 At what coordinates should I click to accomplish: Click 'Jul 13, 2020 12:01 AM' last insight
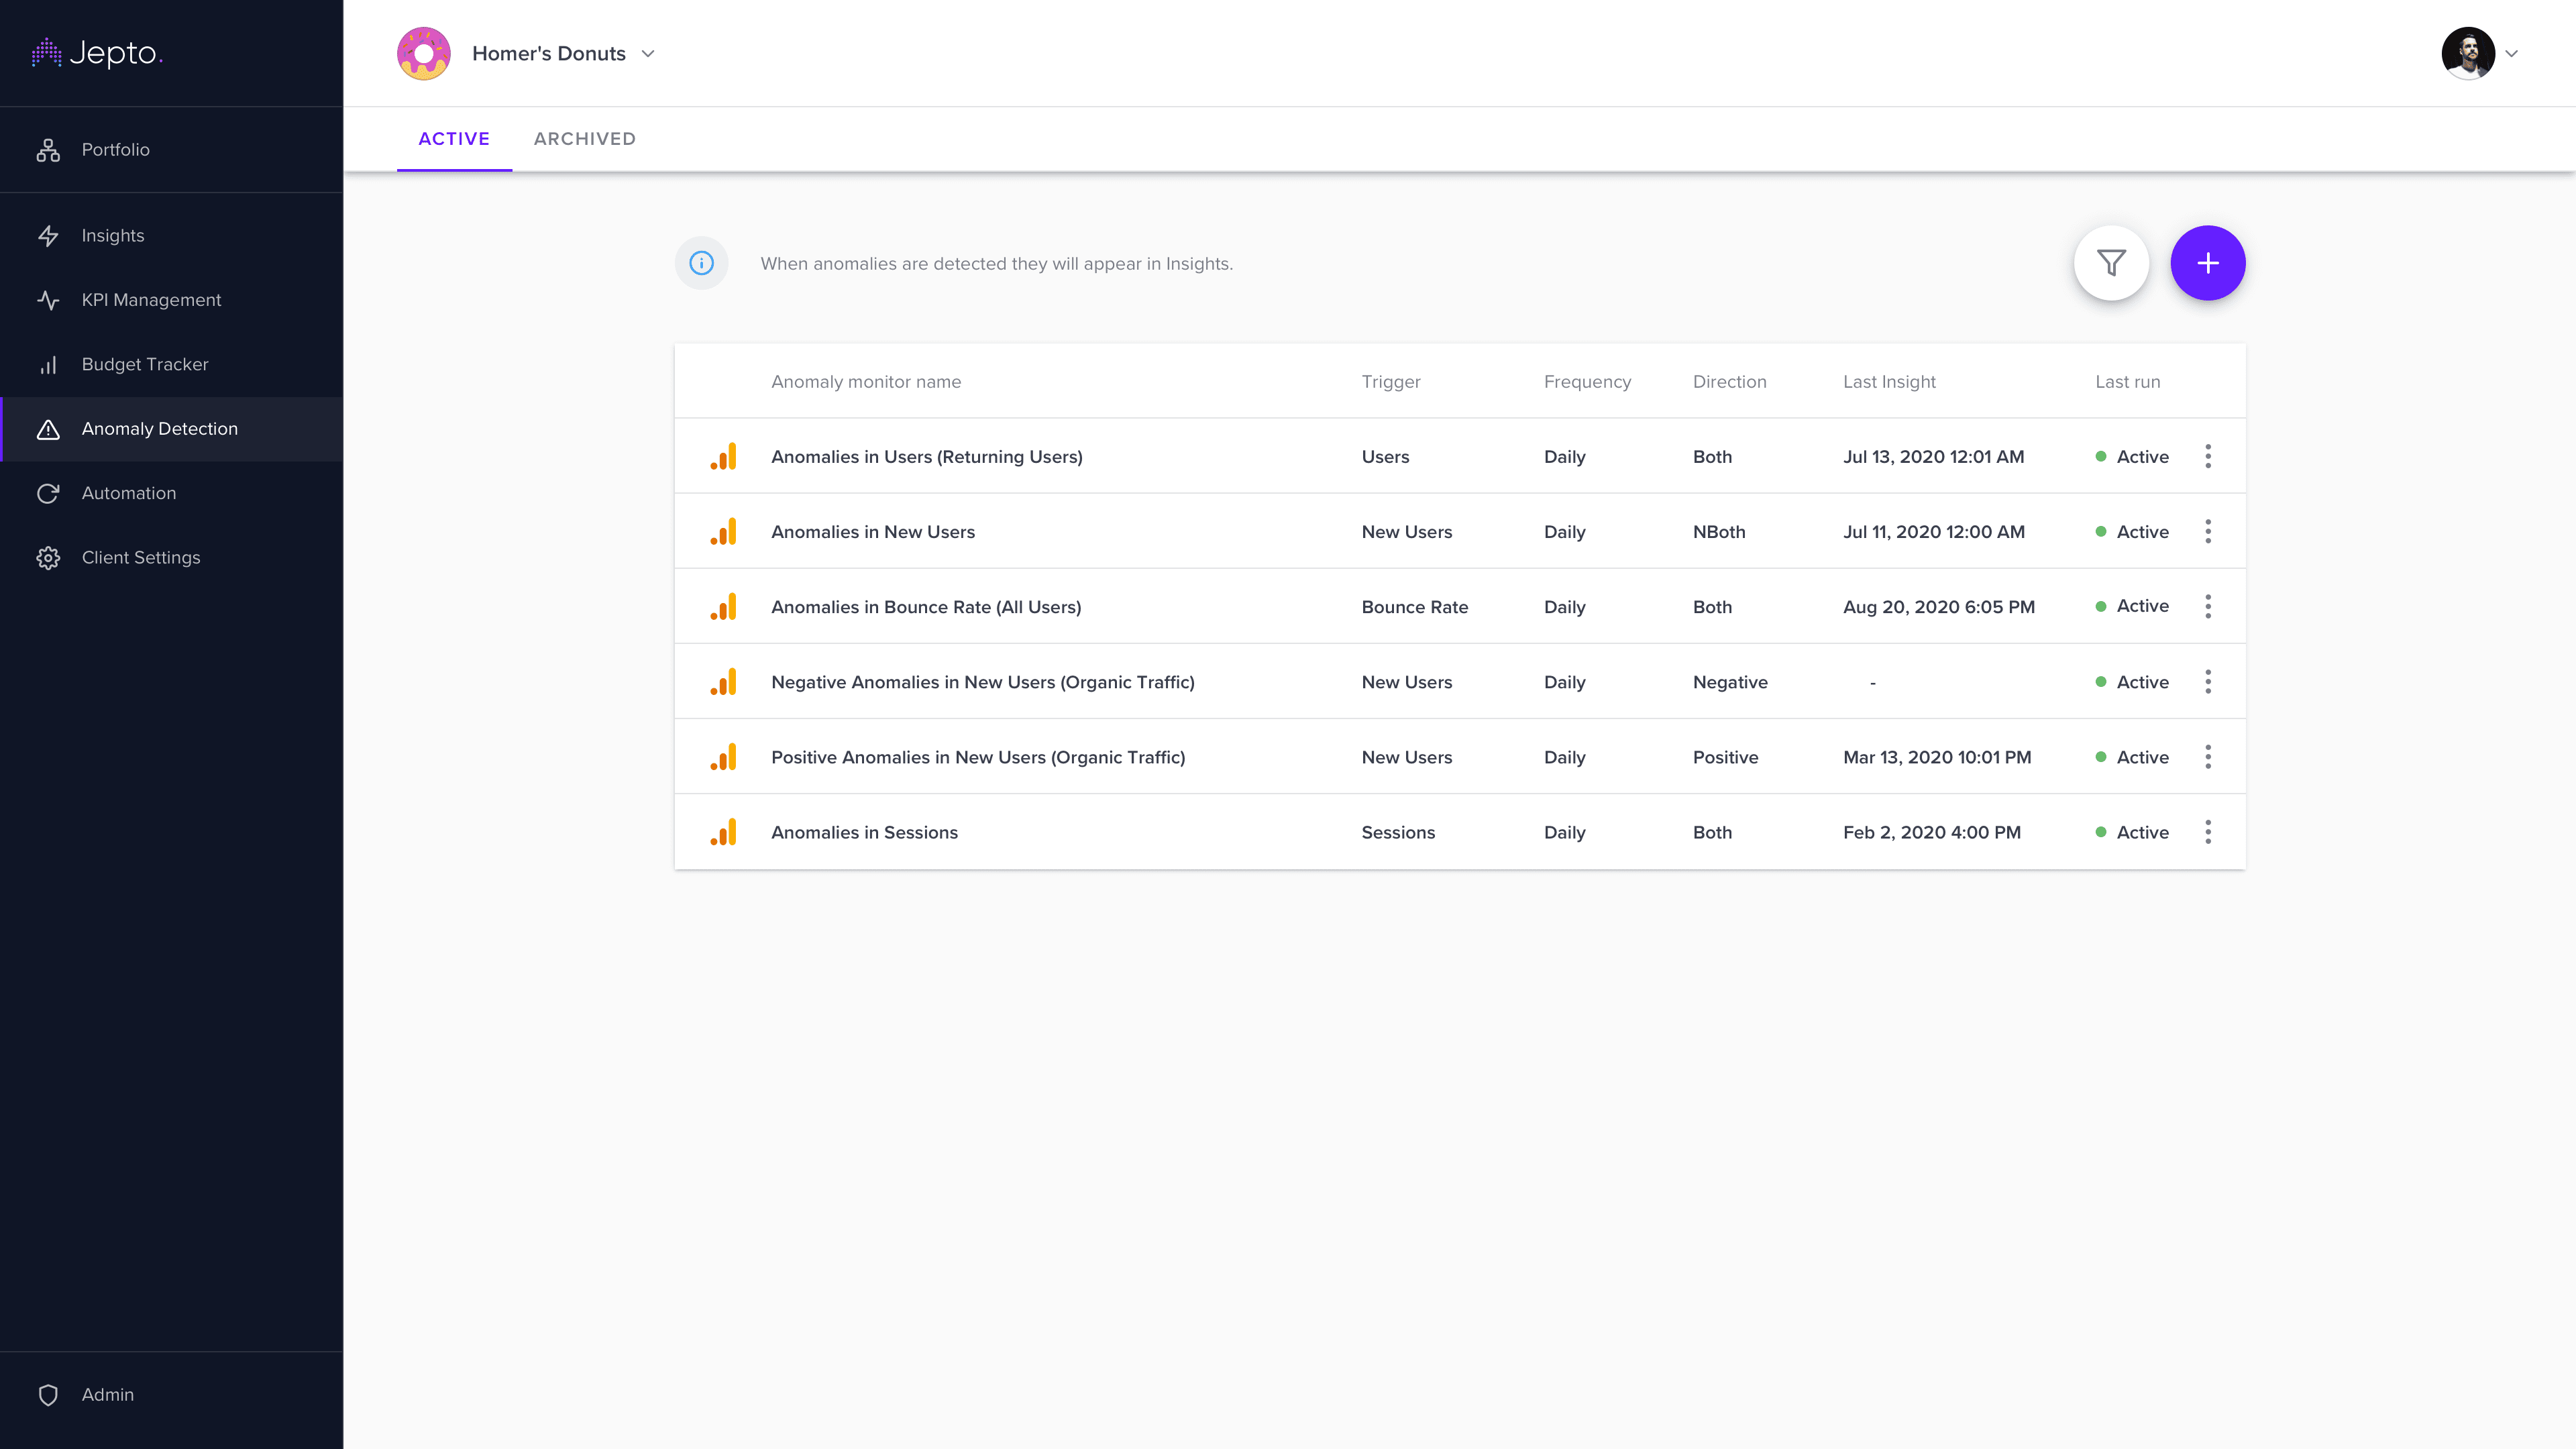click(1933, 457)
